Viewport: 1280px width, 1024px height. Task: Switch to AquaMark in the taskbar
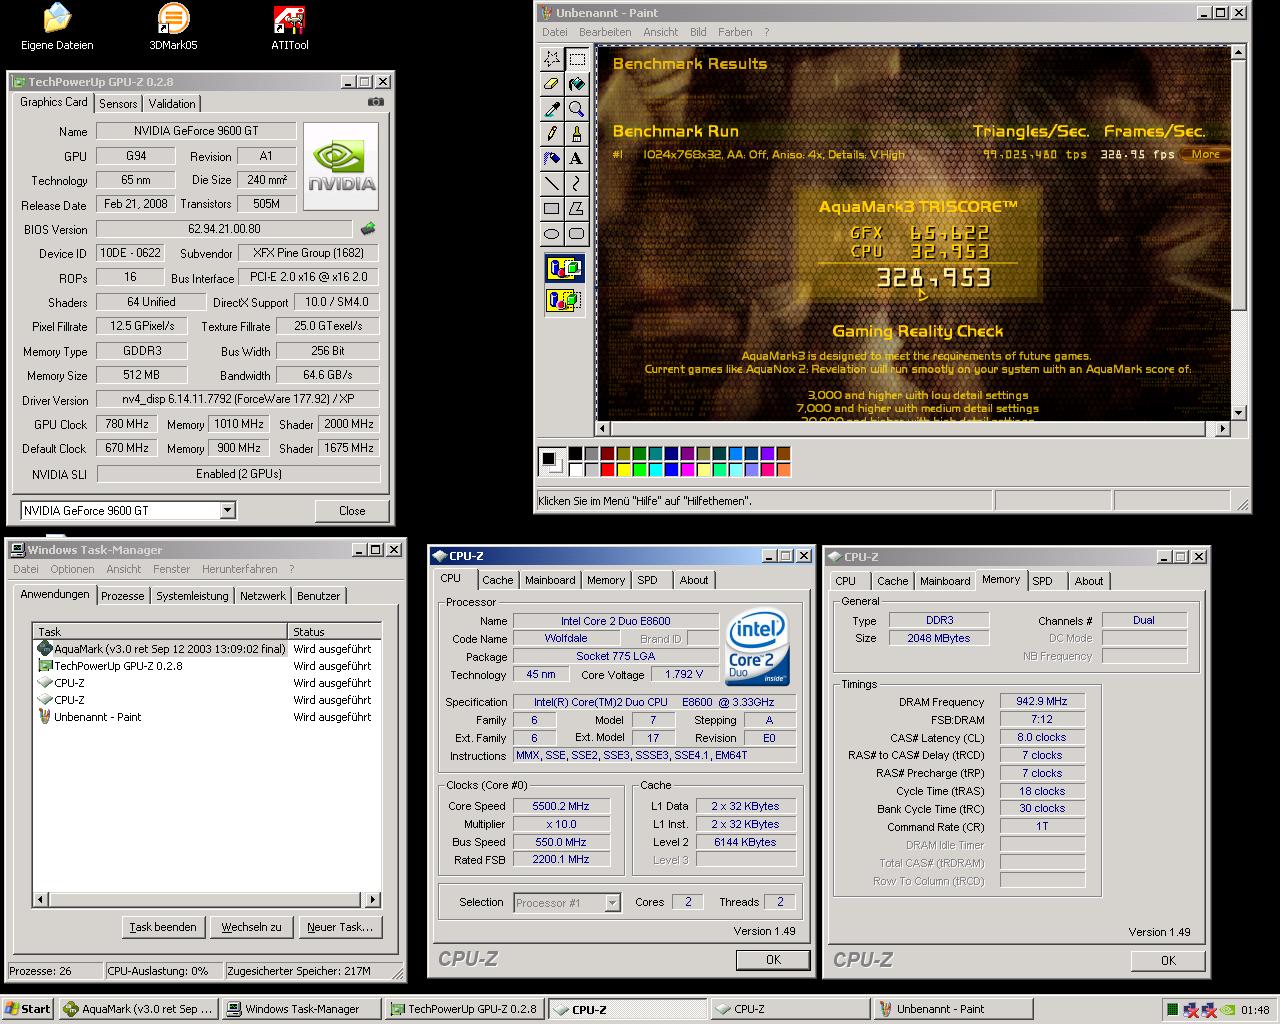(x=138, y=1009)
